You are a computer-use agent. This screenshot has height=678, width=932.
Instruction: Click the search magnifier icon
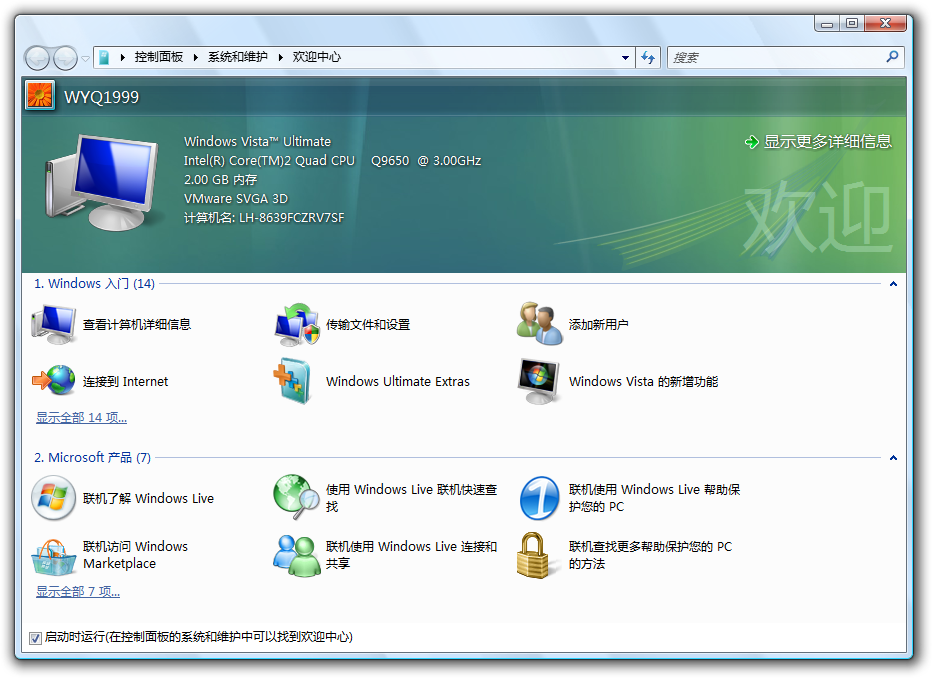(892, 57)
